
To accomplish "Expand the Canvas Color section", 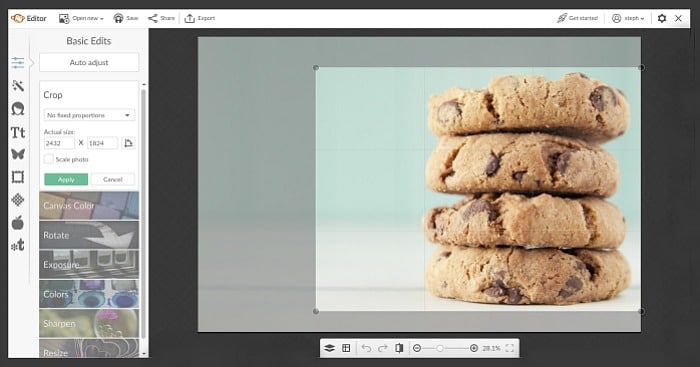I will (89, 205).
